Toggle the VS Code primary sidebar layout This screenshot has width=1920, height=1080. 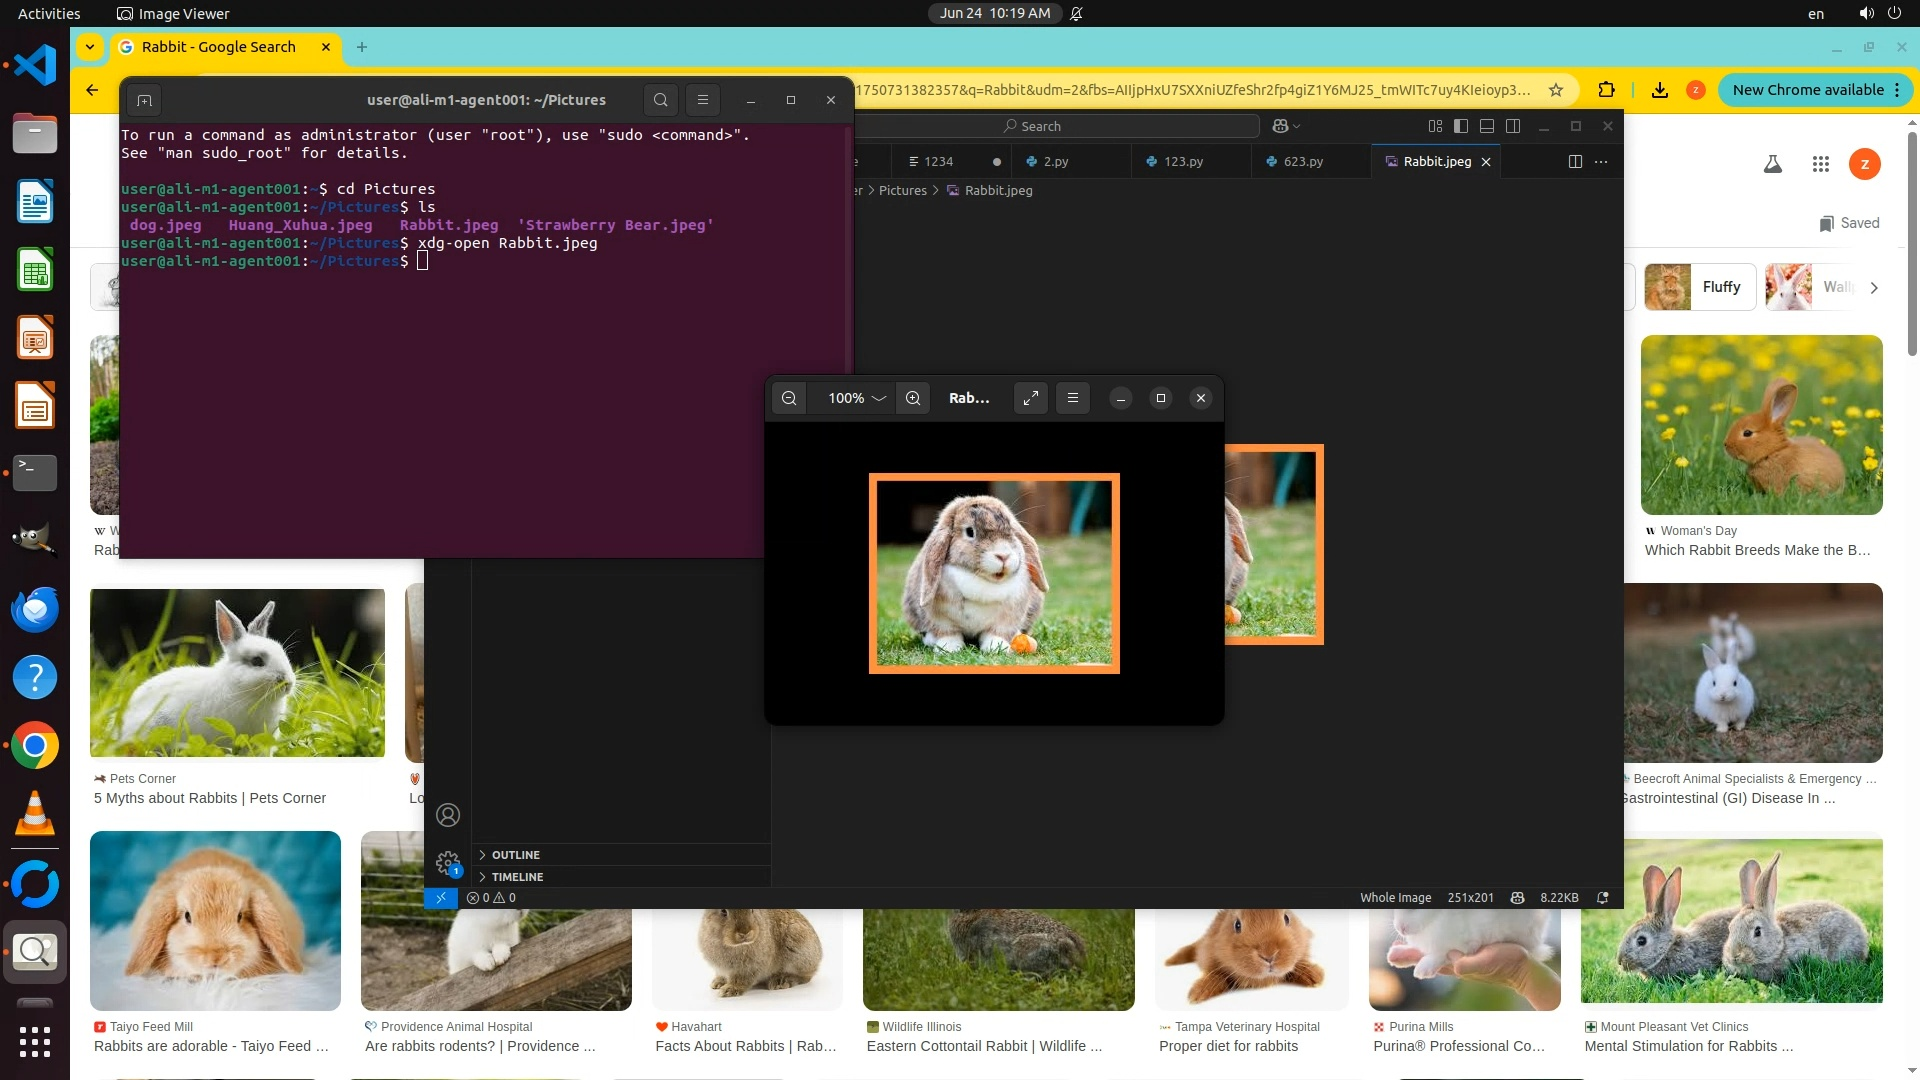1461,126
